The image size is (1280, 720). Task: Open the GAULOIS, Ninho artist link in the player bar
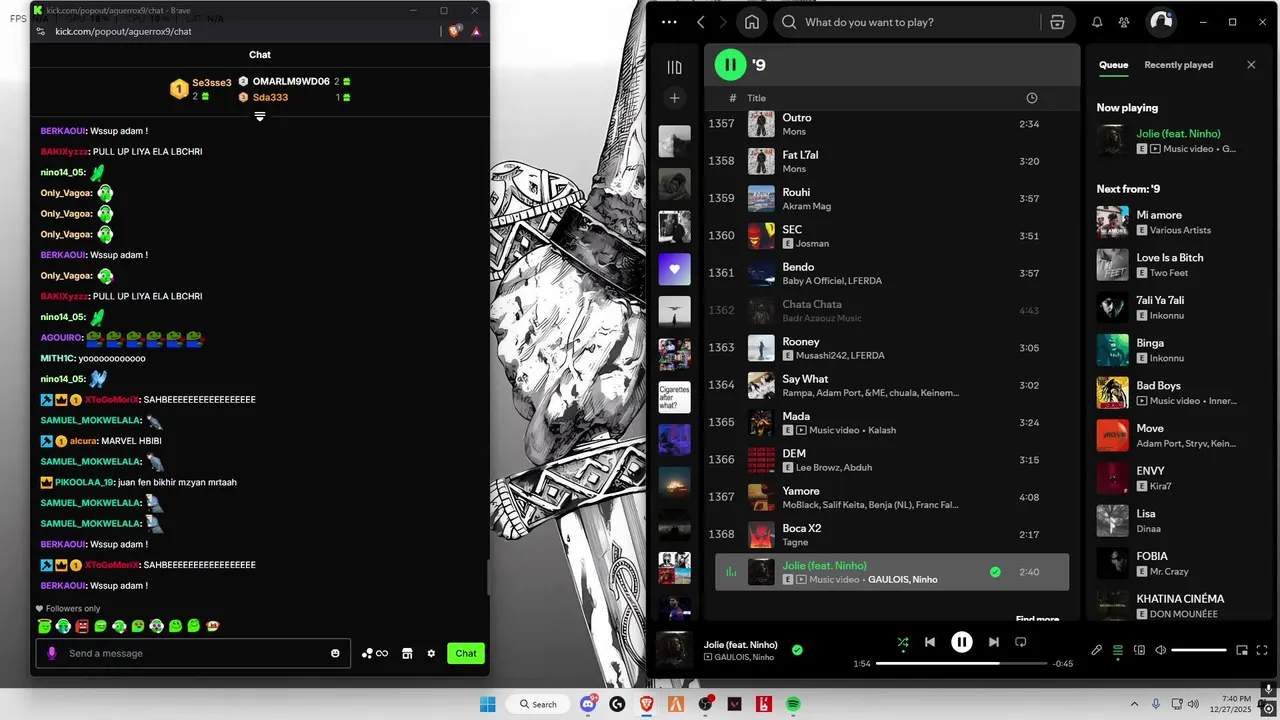(744, 657)
